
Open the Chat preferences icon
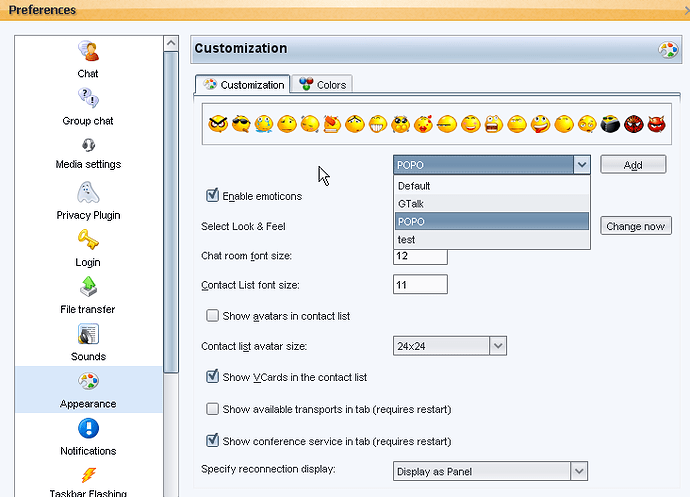point(88,51)
